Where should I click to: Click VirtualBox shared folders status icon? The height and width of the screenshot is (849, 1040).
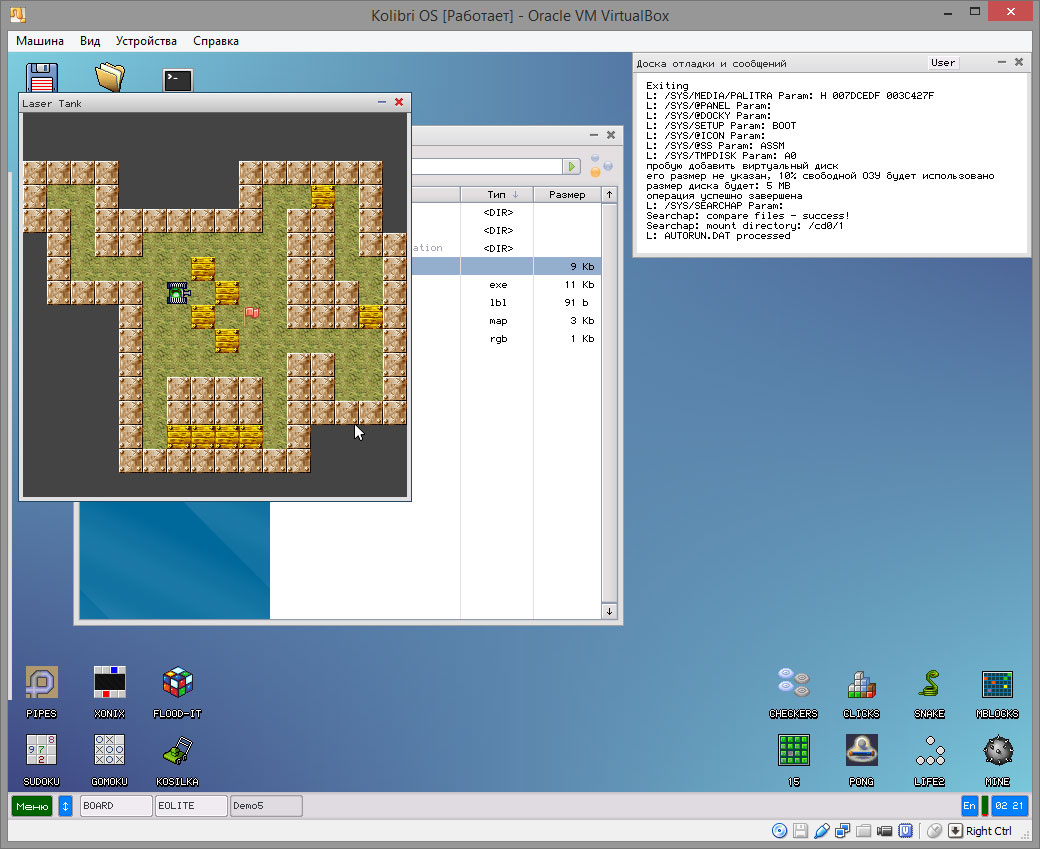coord(864,830)
